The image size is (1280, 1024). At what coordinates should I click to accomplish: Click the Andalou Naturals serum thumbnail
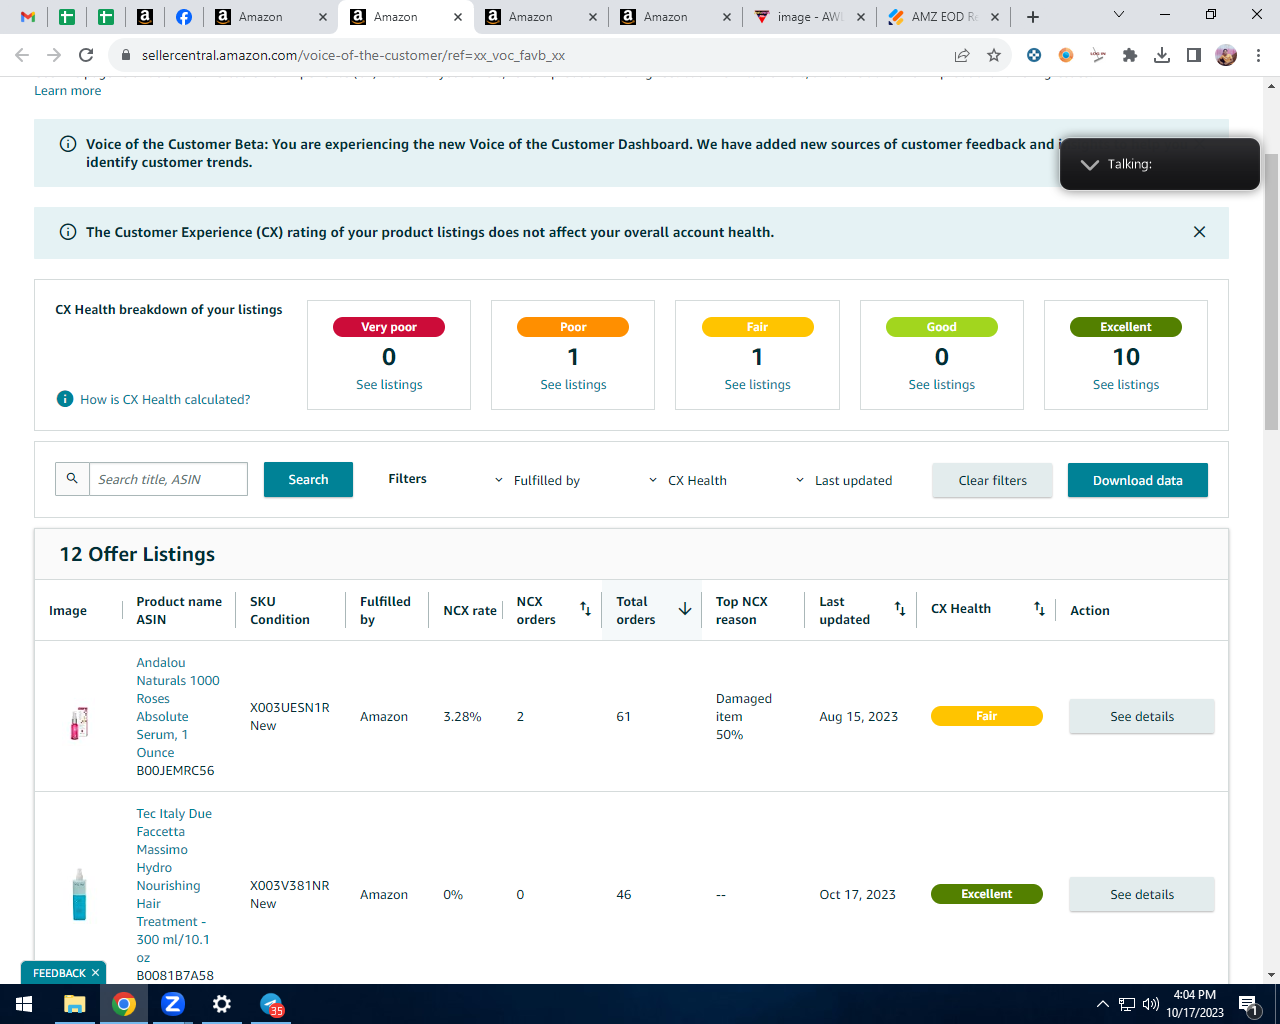79,722
